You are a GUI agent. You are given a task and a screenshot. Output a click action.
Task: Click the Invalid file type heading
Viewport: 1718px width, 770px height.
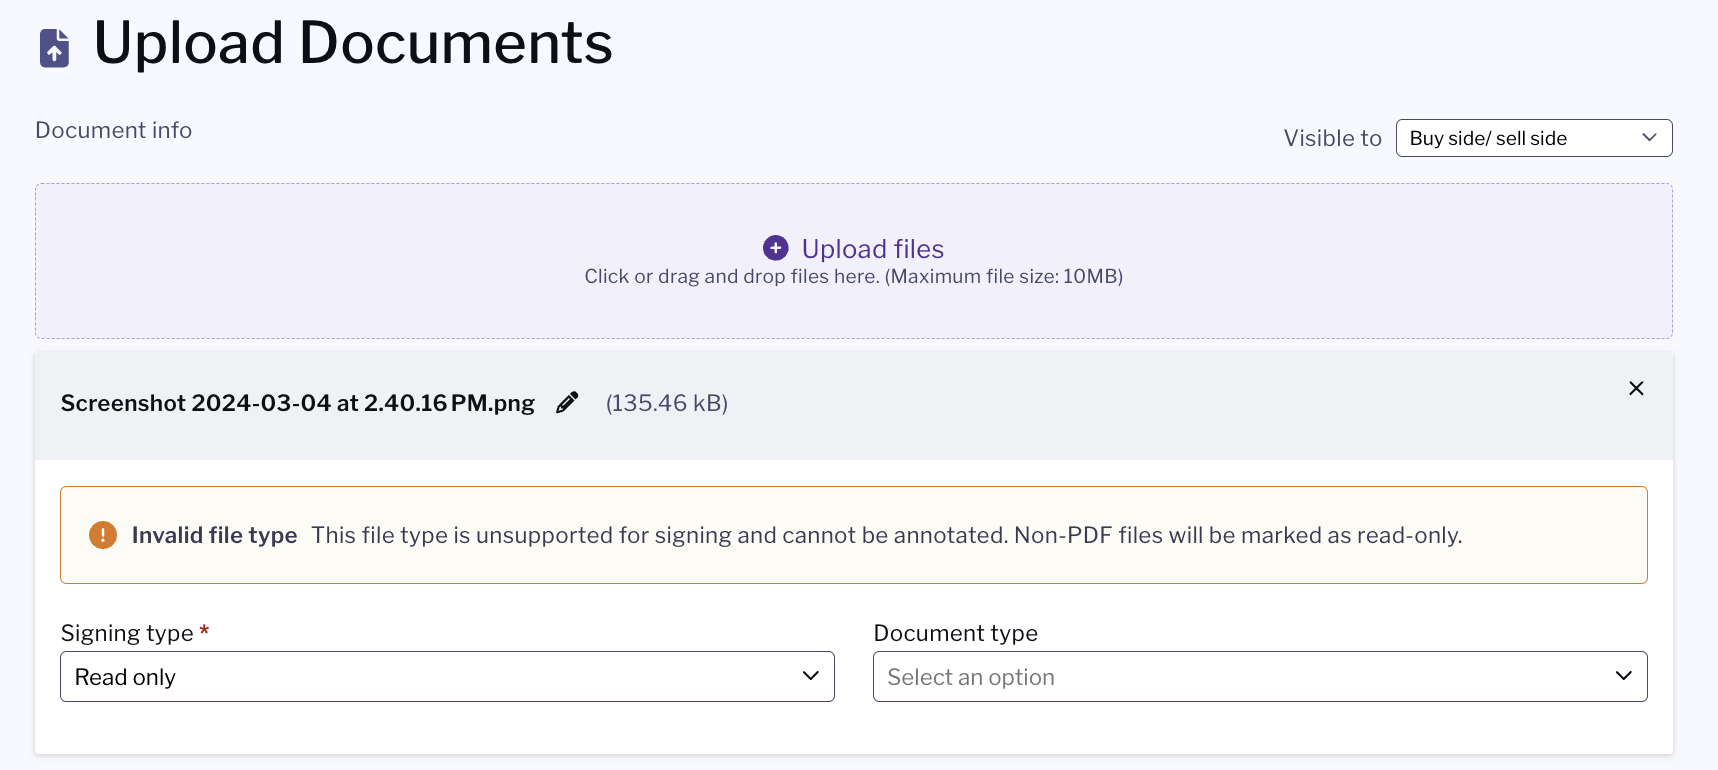(214, 535)
